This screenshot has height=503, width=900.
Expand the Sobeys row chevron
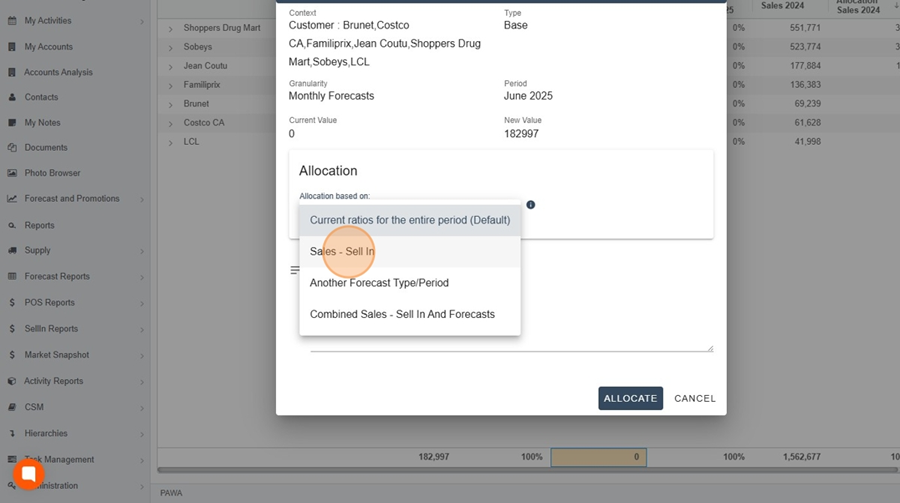coord(170,48)
